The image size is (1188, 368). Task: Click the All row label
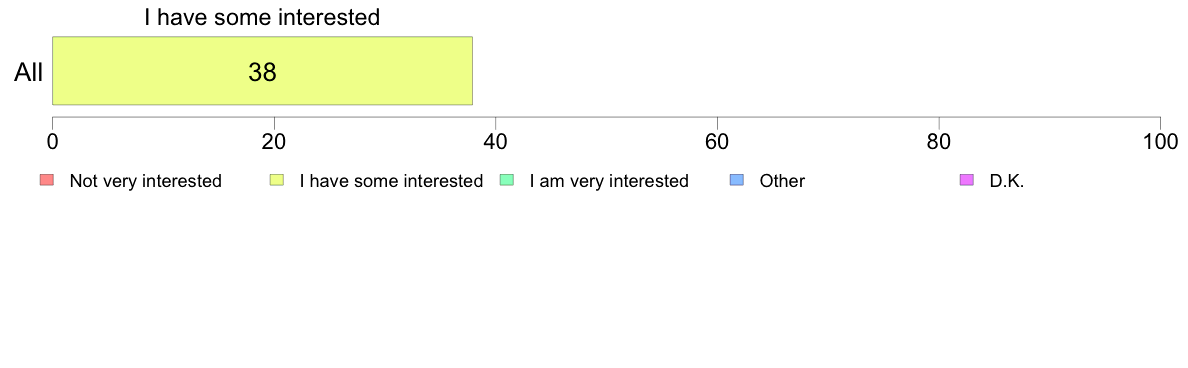point(29,73)
